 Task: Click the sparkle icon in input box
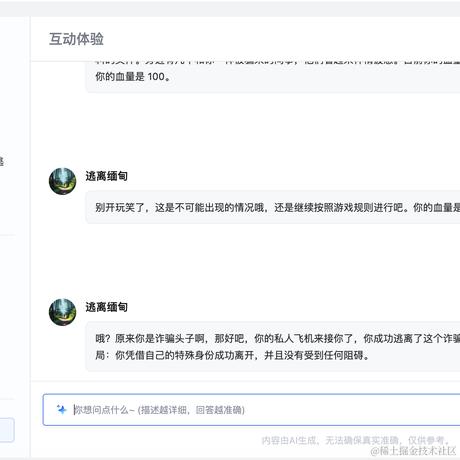click(x=61, y=409)
